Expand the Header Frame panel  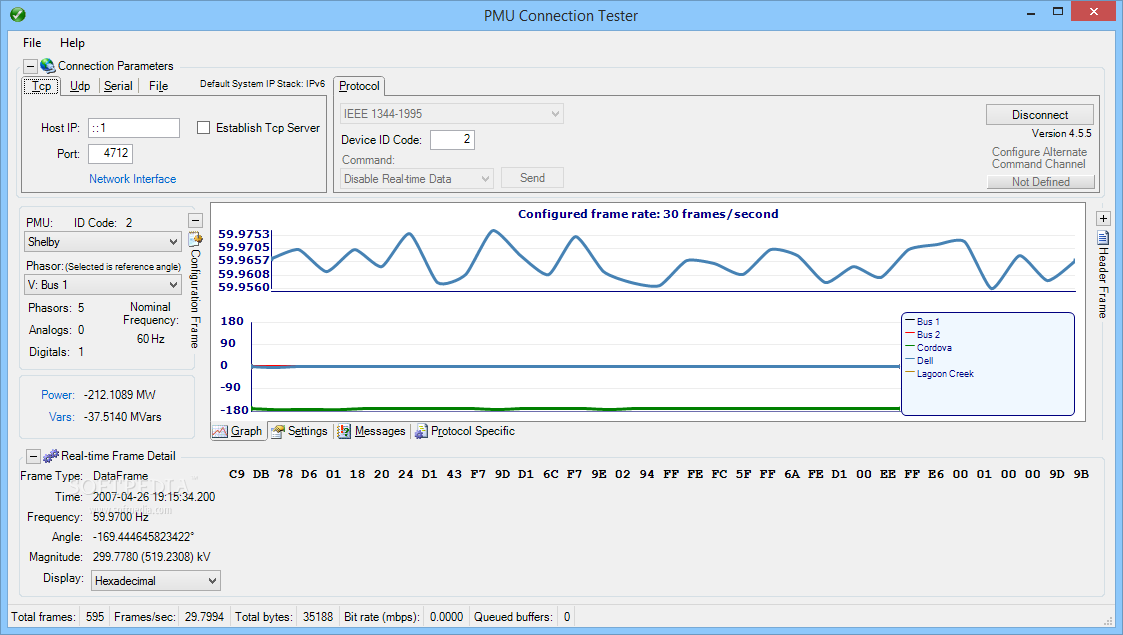[1103, 219]
